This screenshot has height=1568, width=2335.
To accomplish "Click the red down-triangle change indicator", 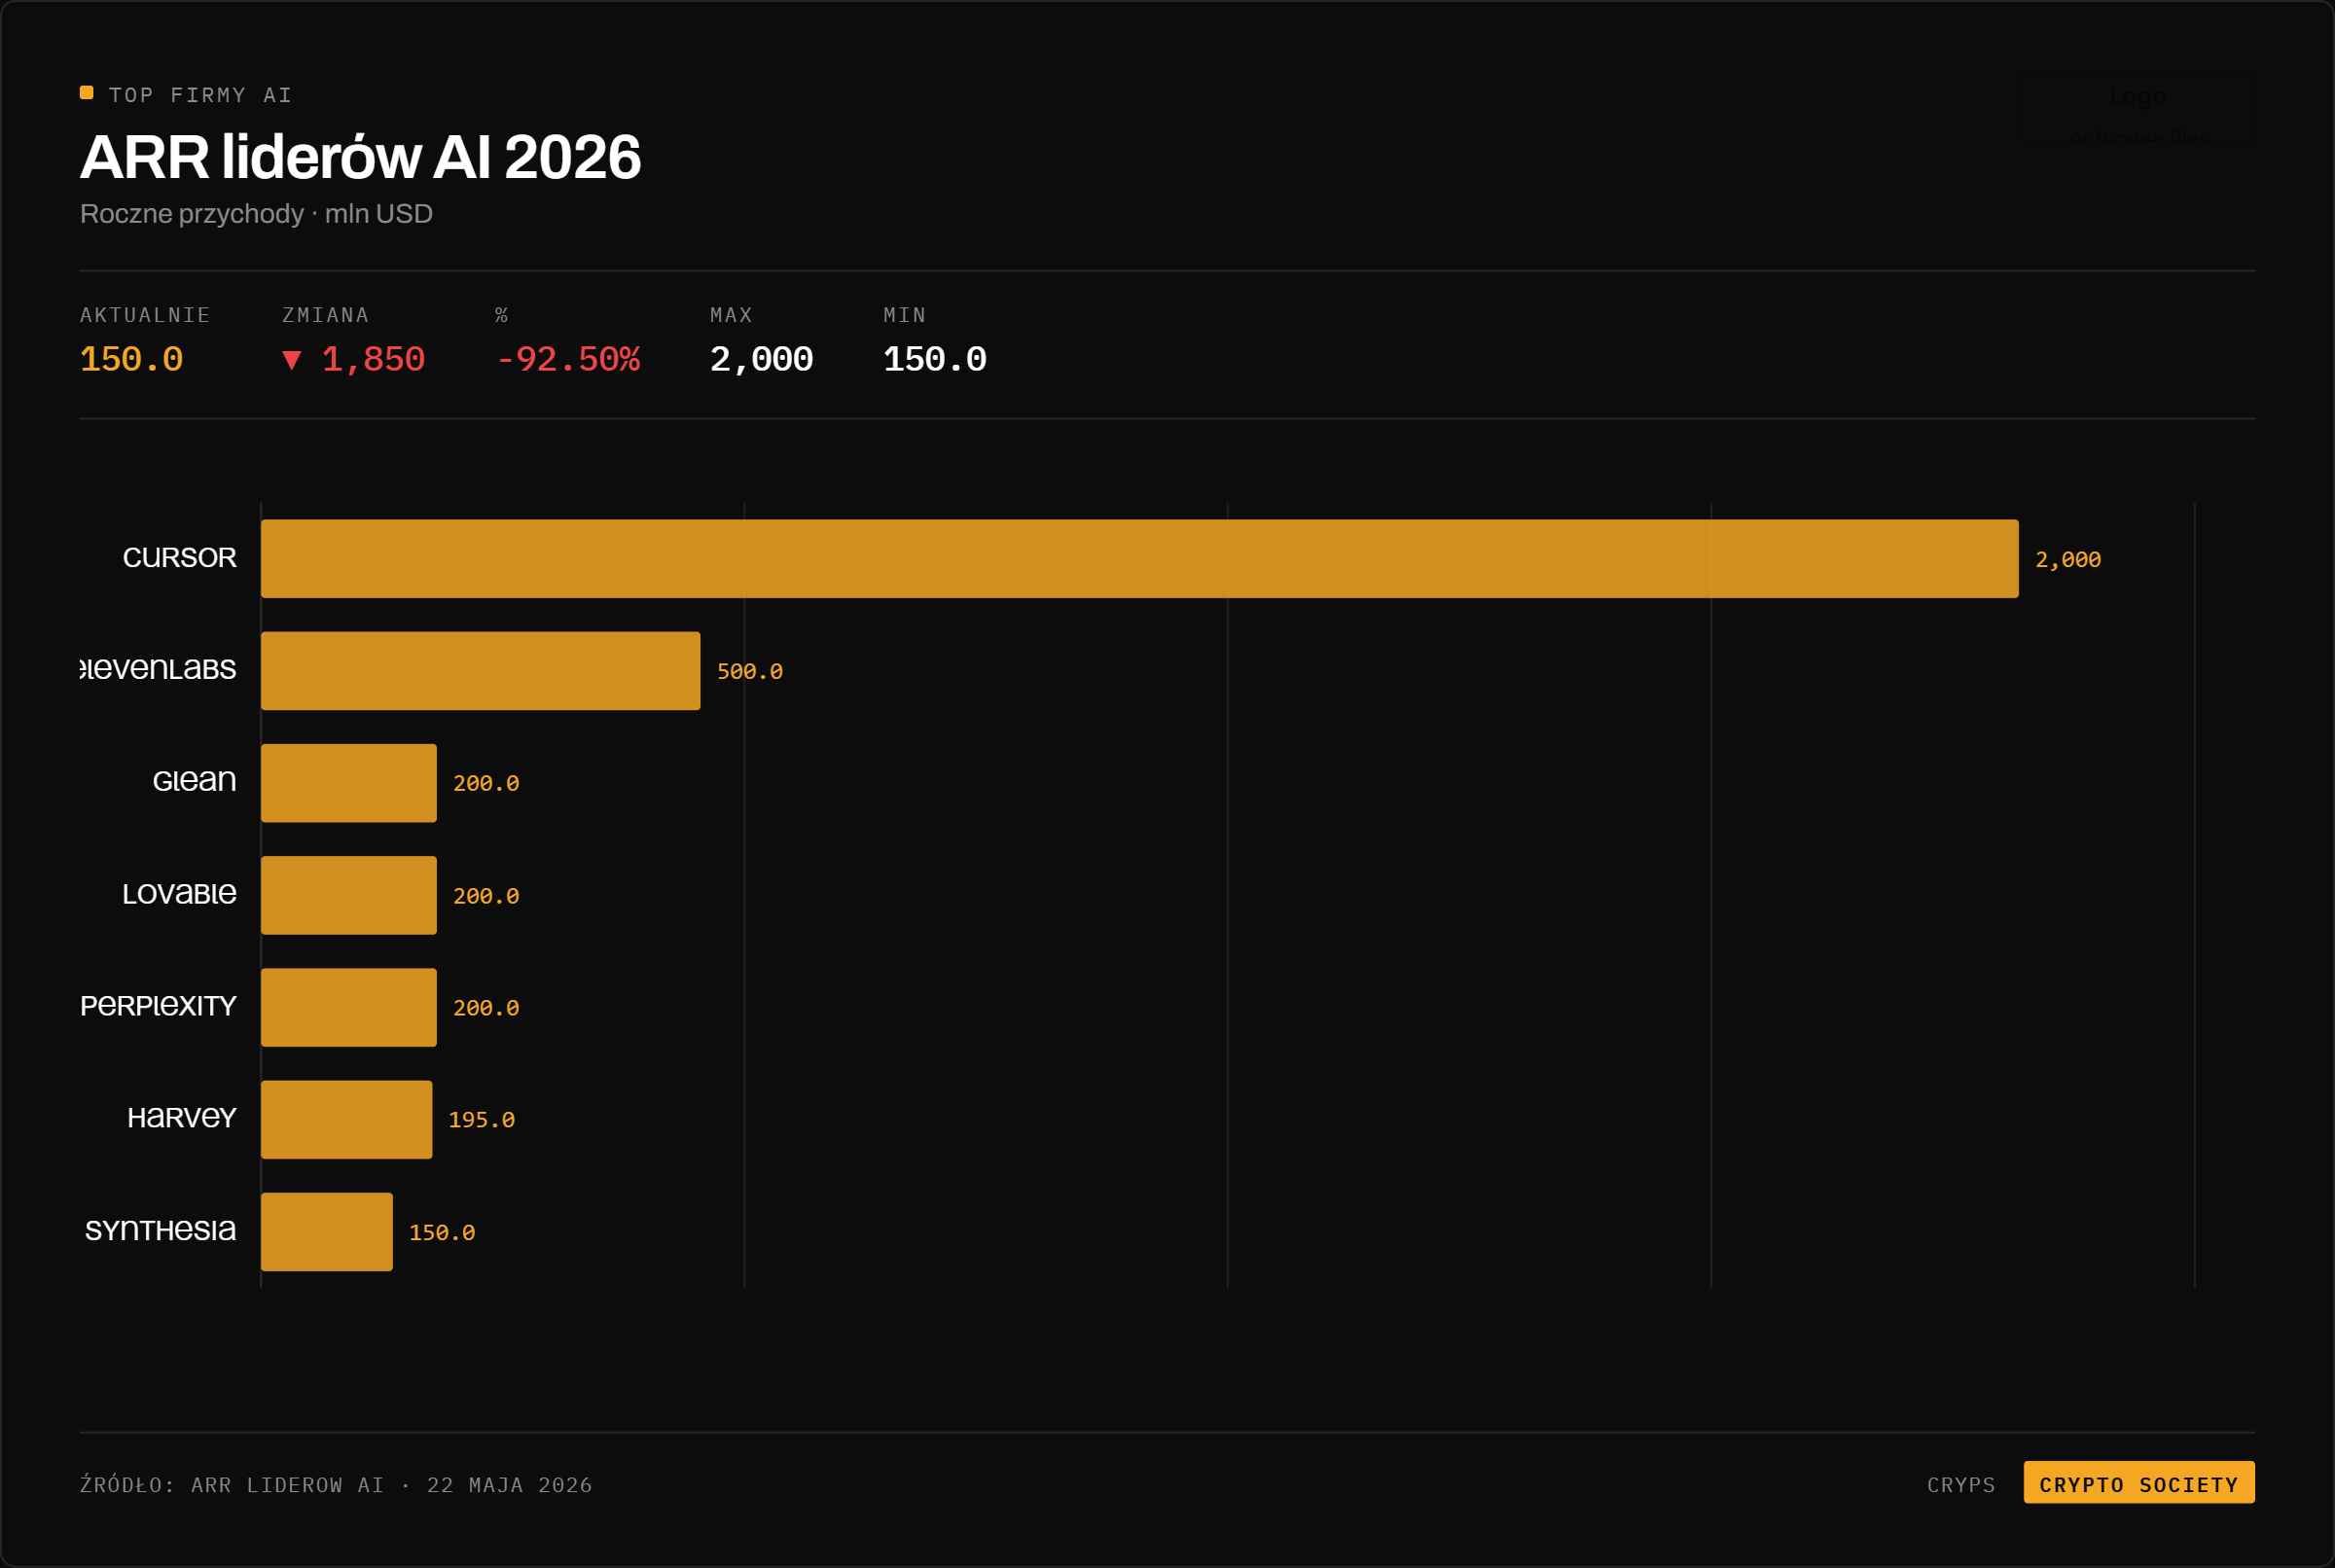I will (292, 360).
